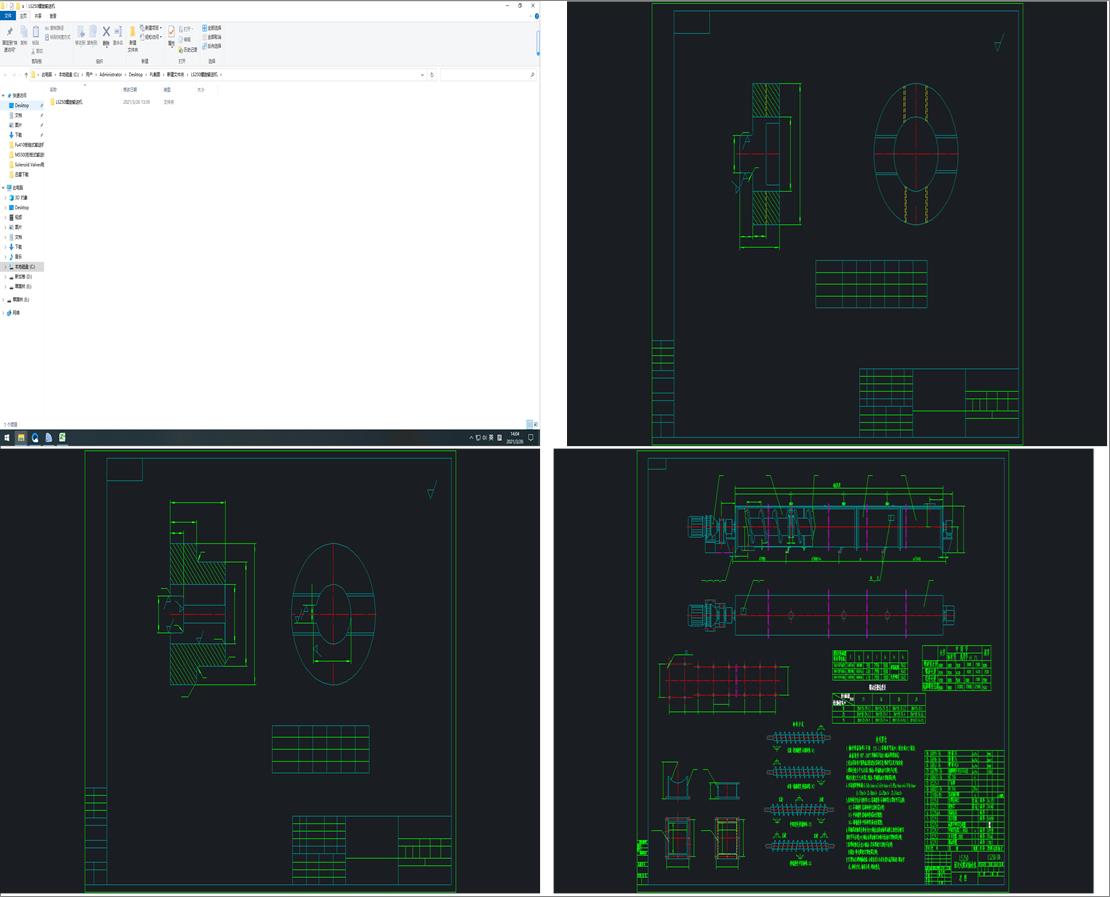
Task: Switch to the View ribbon tab
Action: click(x=52, y=16)
